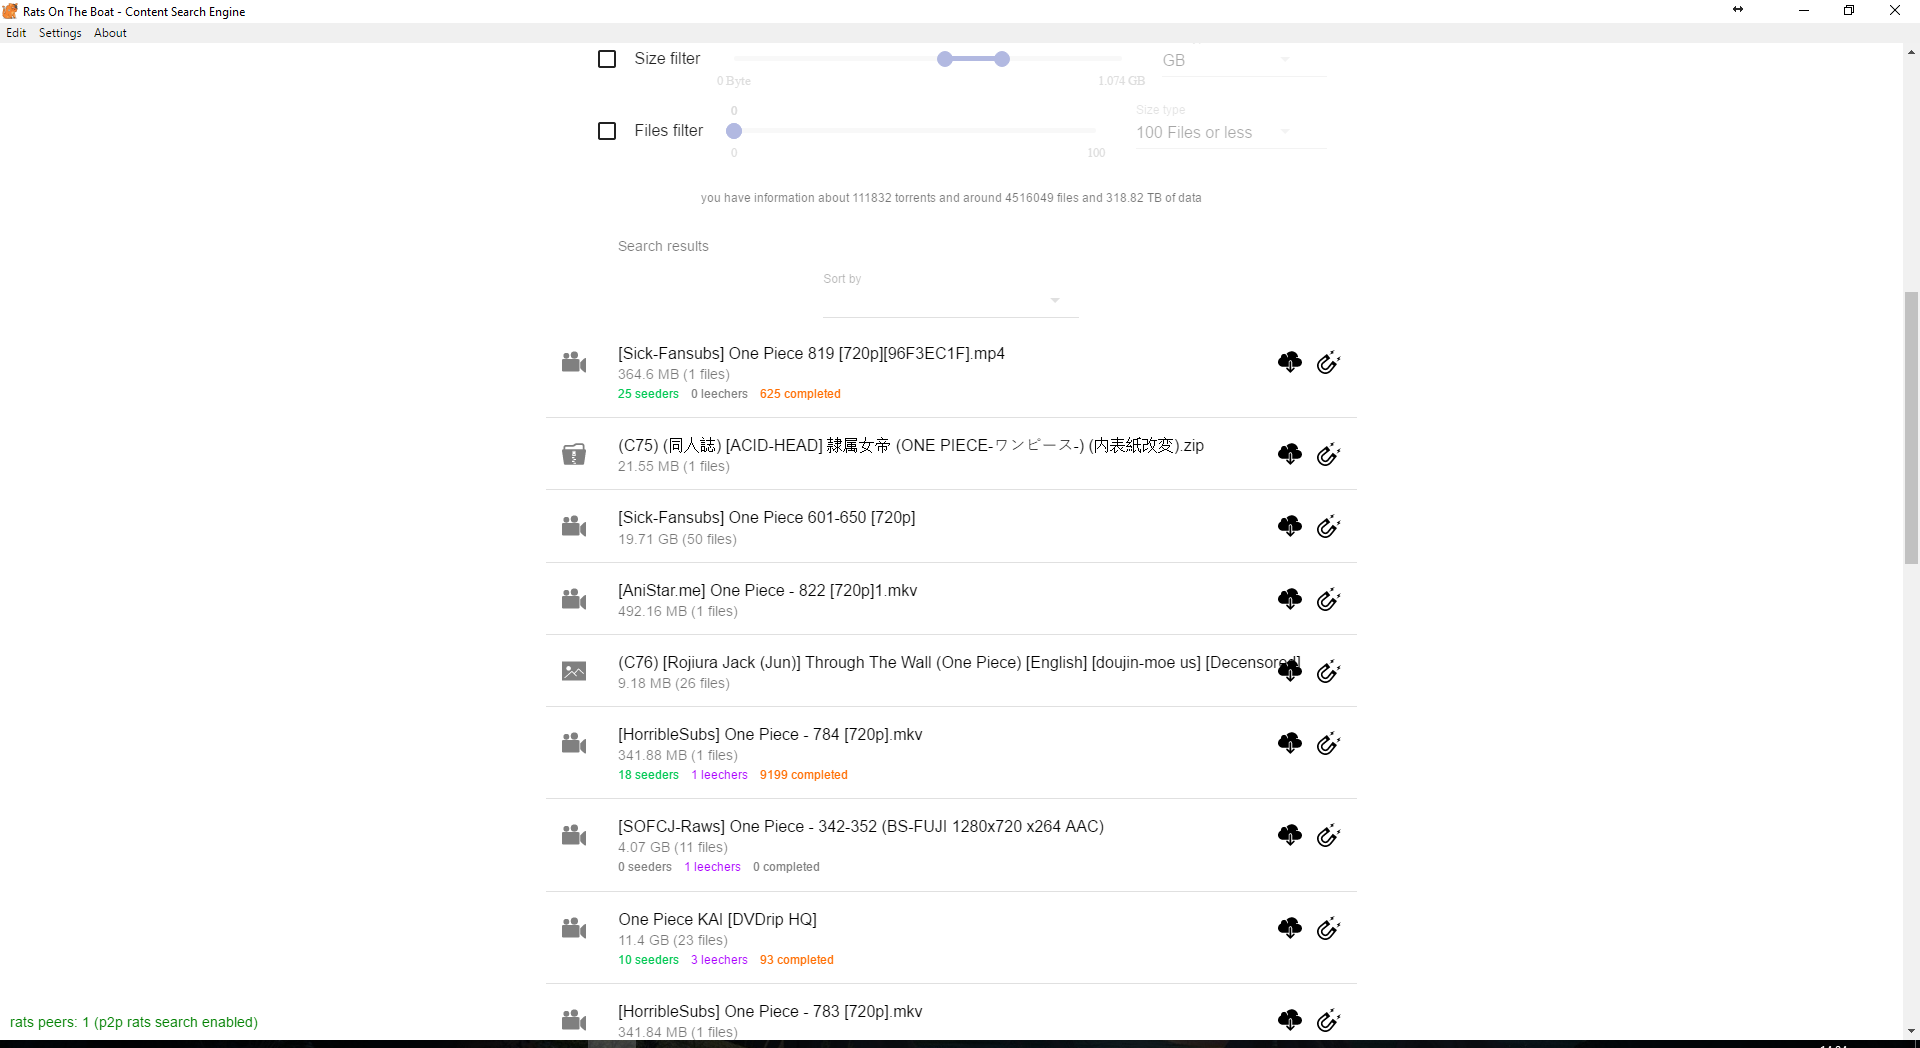Open magnet link for One Piece KAI
This screenshot has height=1048, width=1920.
(x=1328, y=929)
